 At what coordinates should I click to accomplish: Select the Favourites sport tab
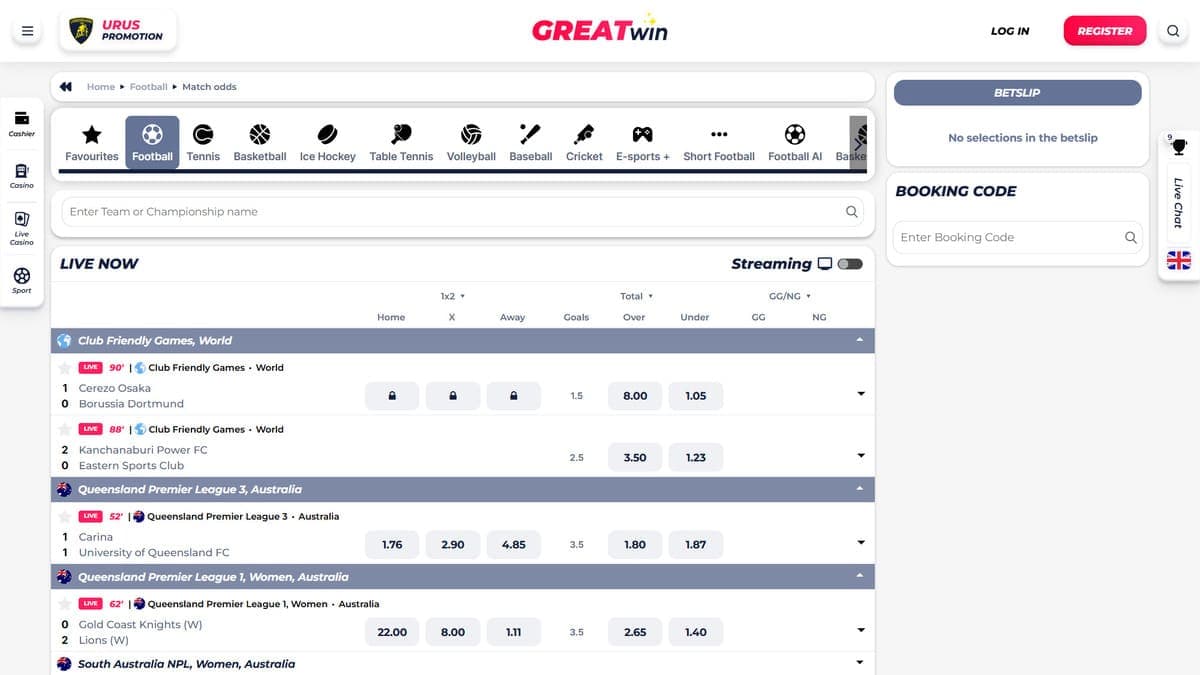click(92, 142)
